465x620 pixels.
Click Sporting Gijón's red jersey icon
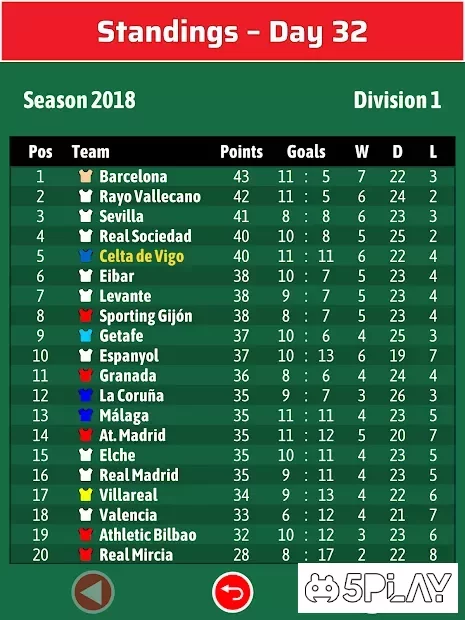tap(85, 316)
